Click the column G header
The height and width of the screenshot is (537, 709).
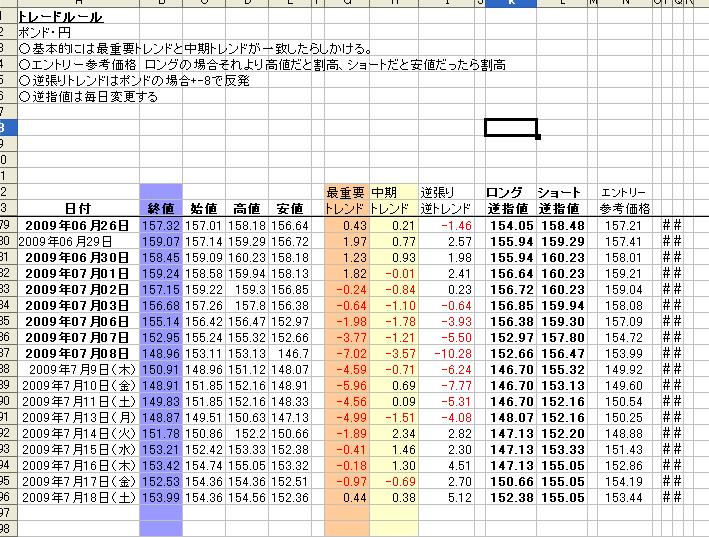point(346,4)
